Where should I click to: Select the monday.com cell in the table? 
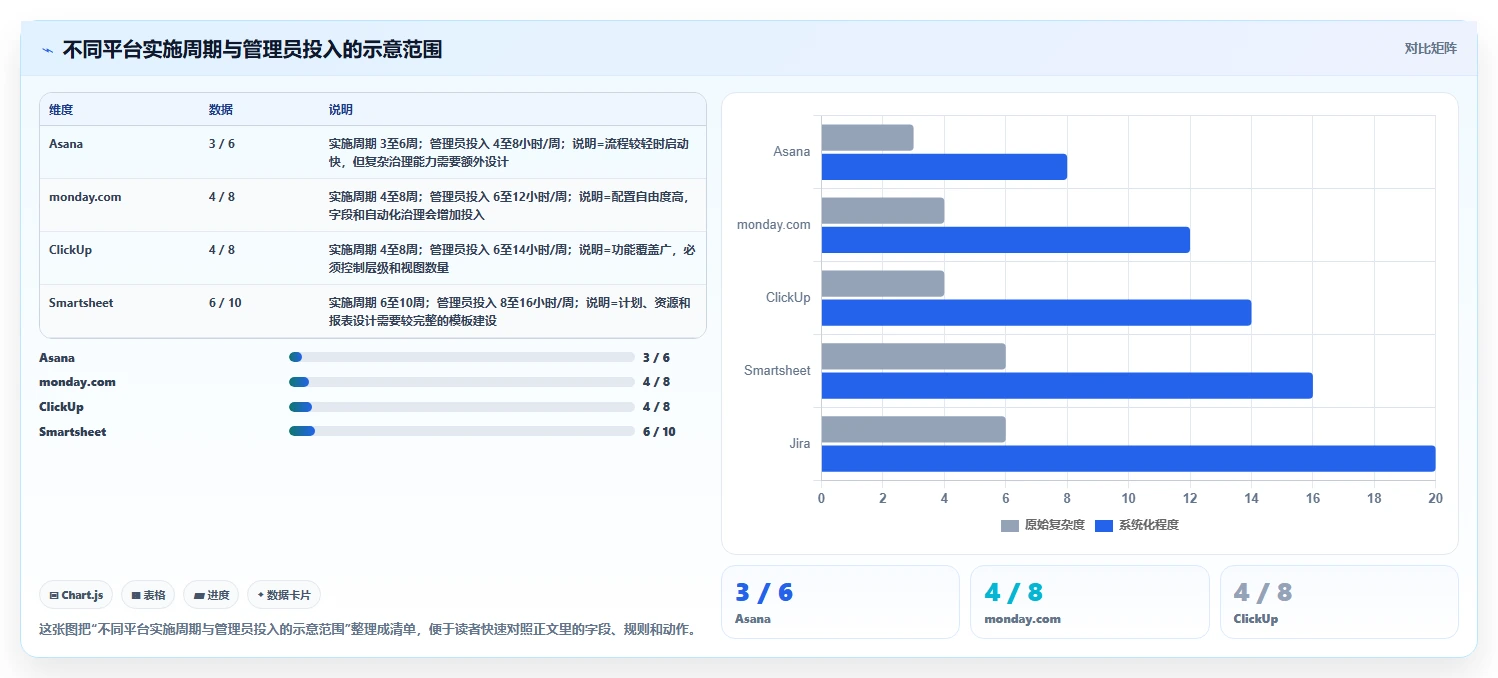tap(85, 197)
